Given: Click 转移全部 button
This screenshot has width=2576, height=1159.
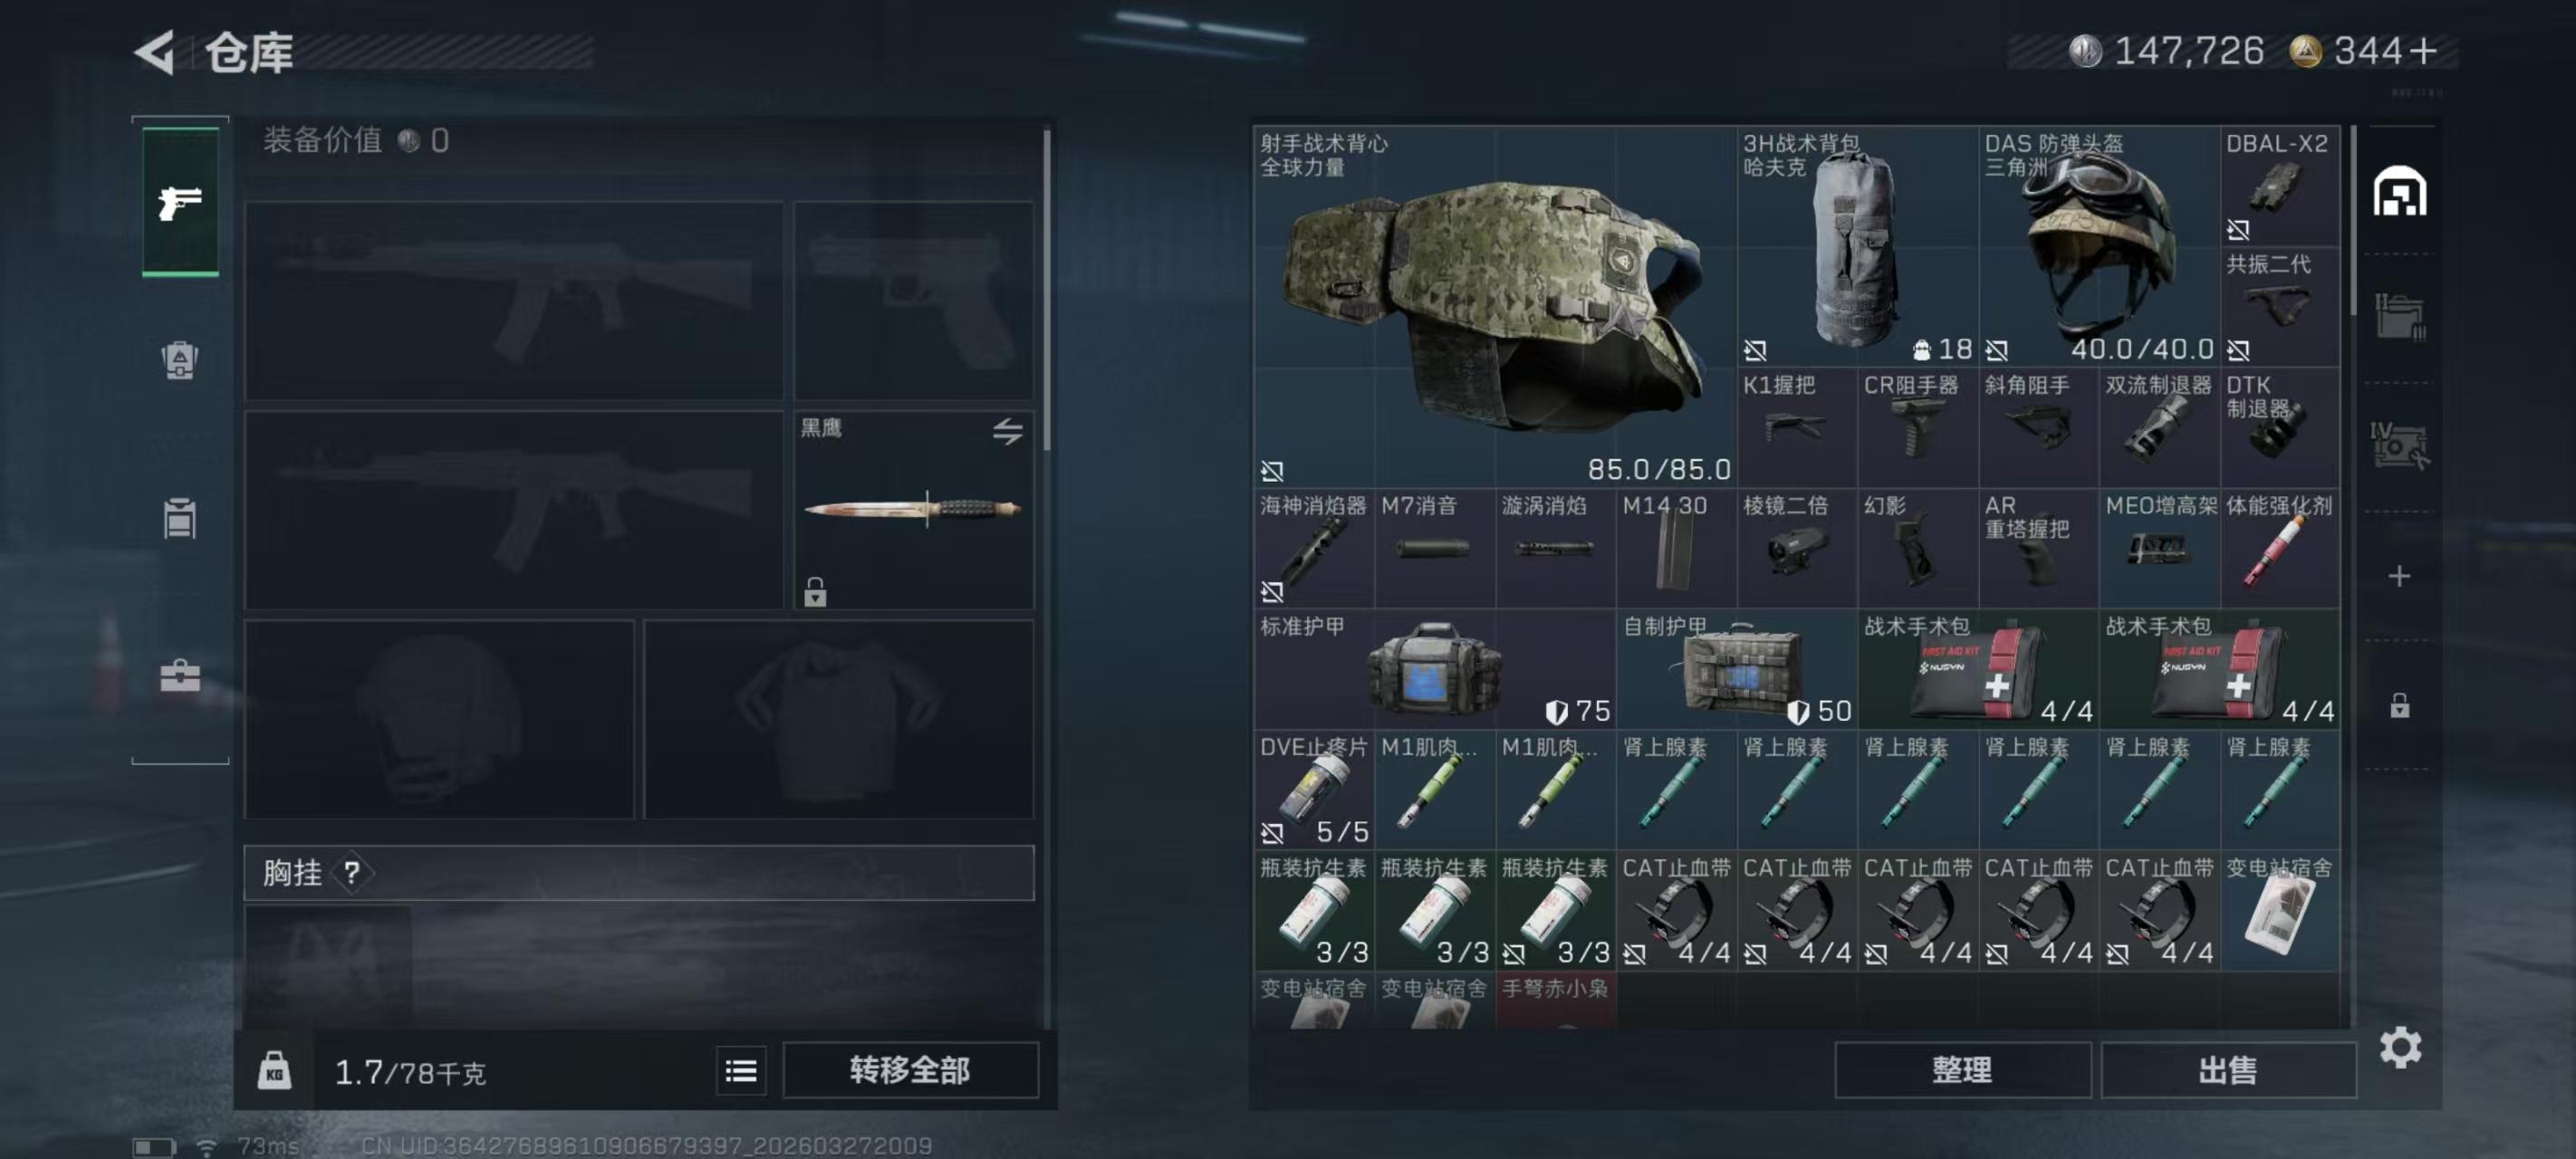Looking at the screenshot, I should pos(910,1071).
